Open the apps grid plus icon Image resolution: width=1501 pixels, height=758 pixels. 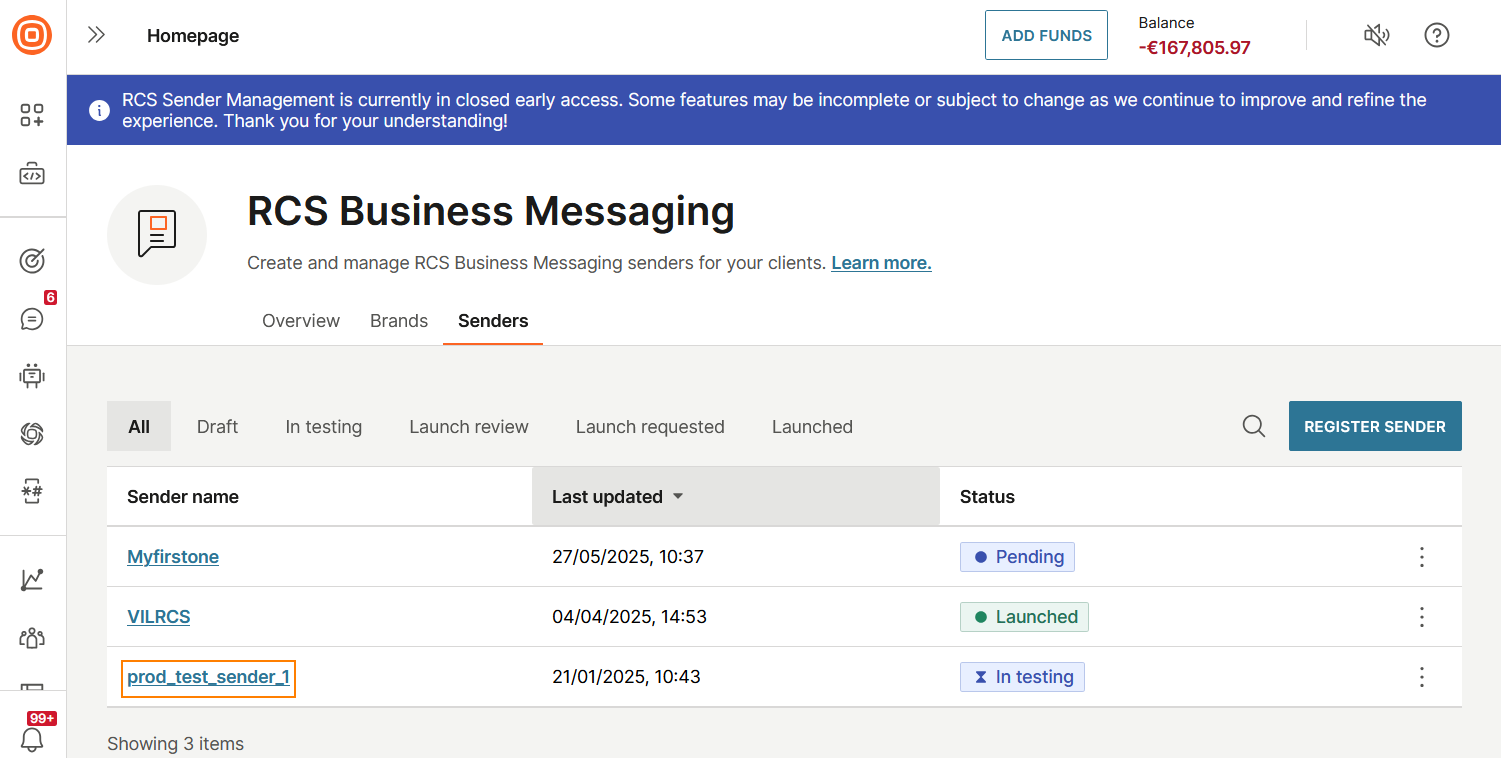click(x=32, y=115)
